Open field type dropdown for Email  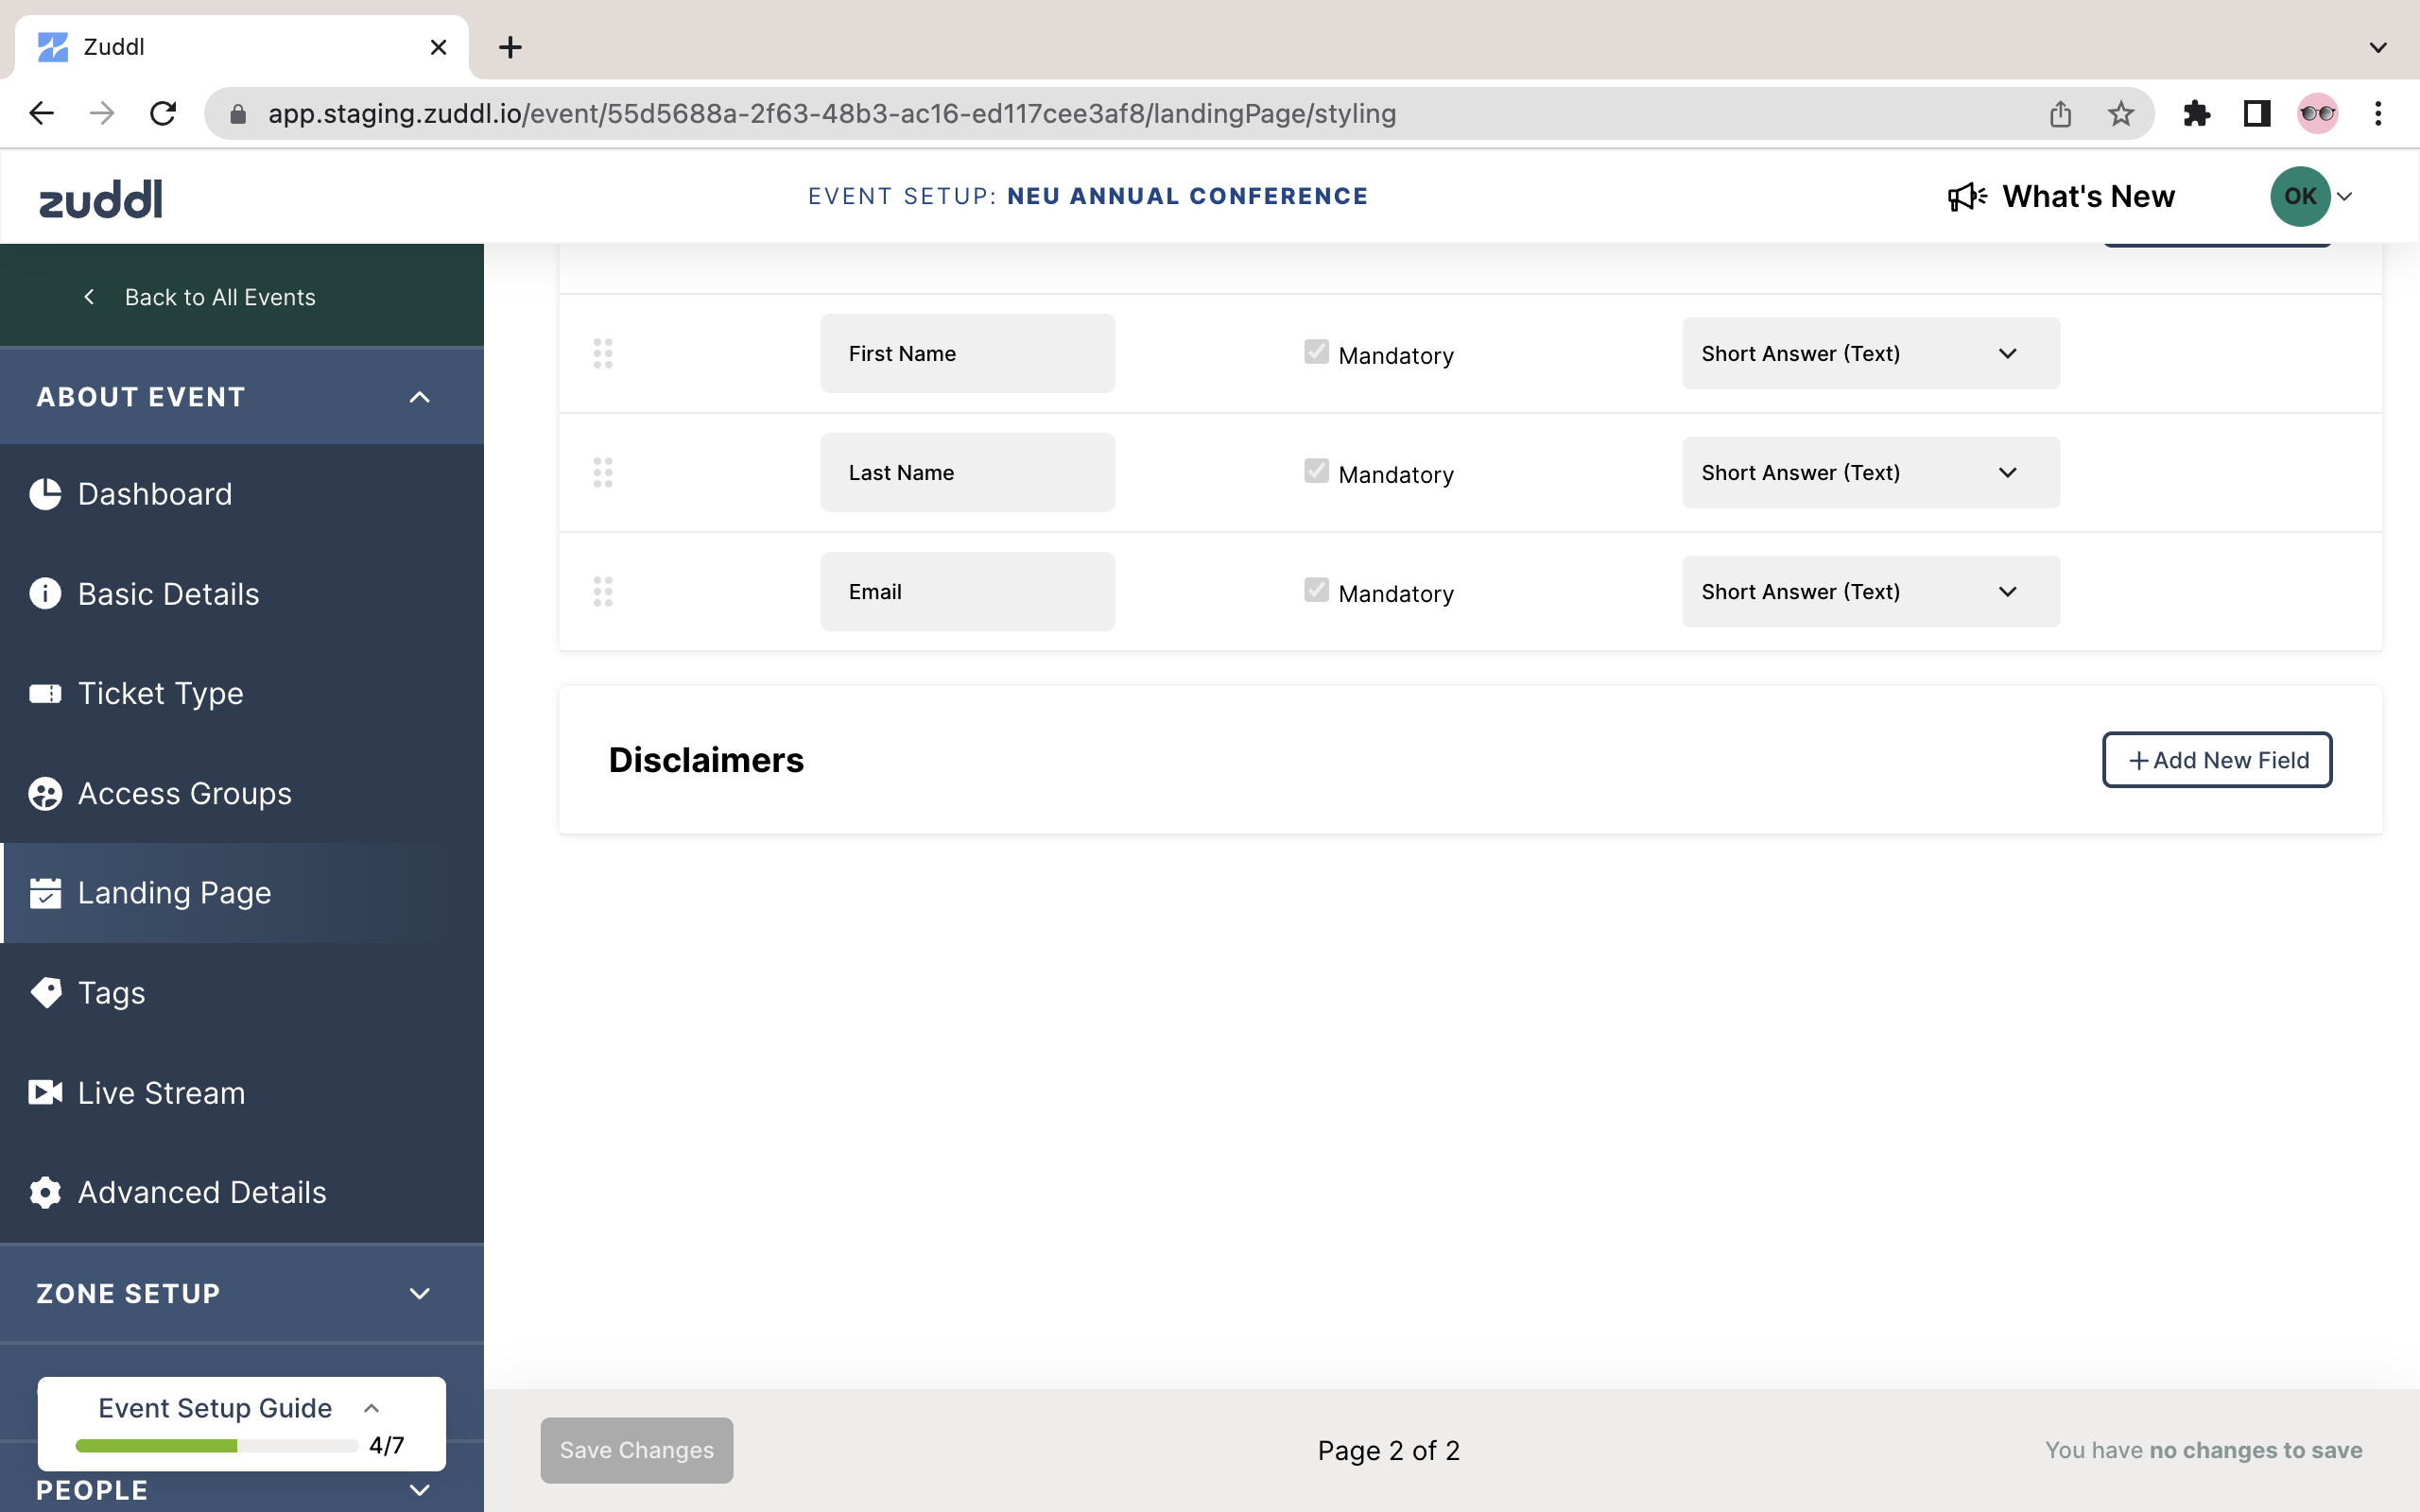click(x=1870, y=591)
